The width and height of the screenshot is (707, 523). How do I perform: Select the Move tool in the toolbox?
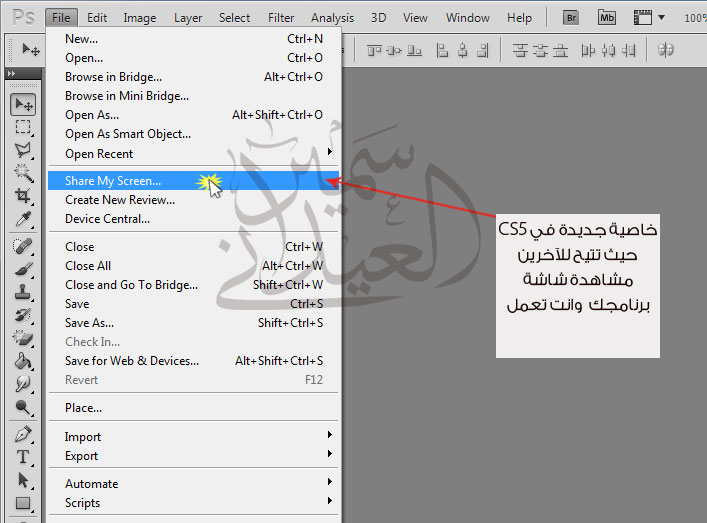tap(23, 104)
